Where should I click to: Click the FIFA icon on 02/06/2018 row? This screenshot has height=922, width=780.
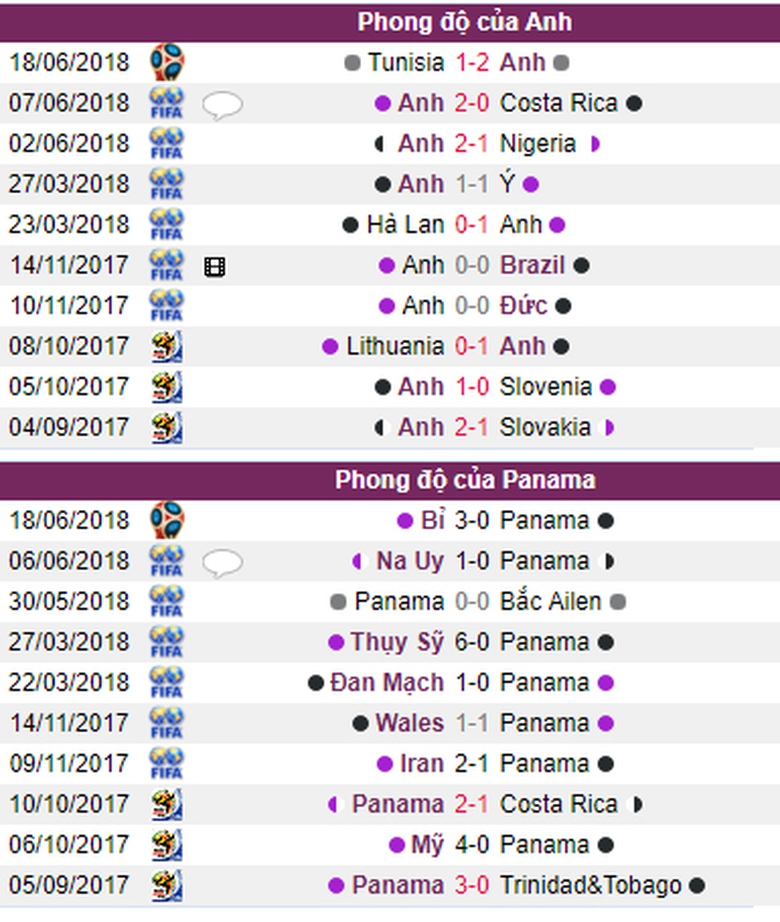(x=167, y=144)
